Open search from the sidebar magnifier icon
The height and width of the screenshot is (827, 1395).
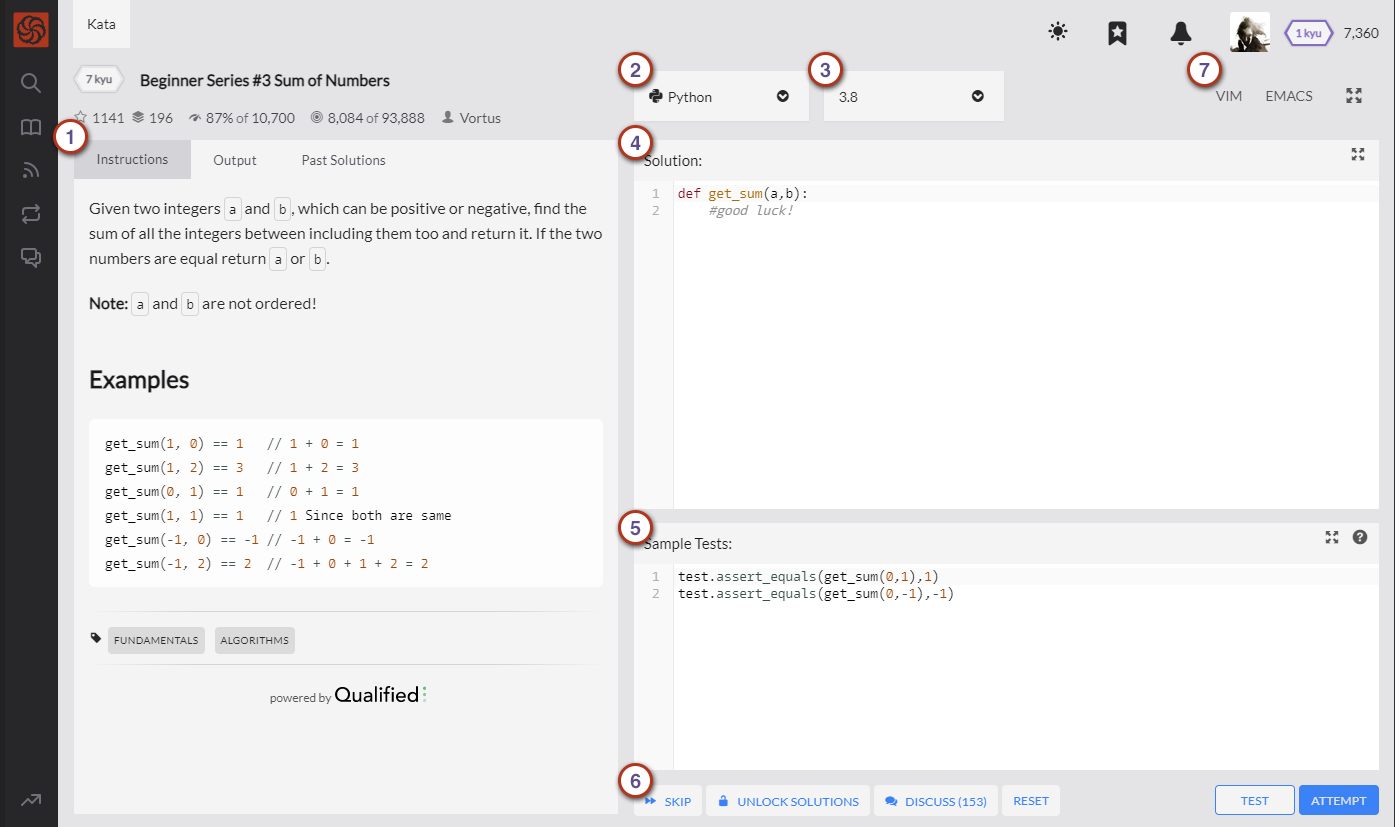point(30,82)
